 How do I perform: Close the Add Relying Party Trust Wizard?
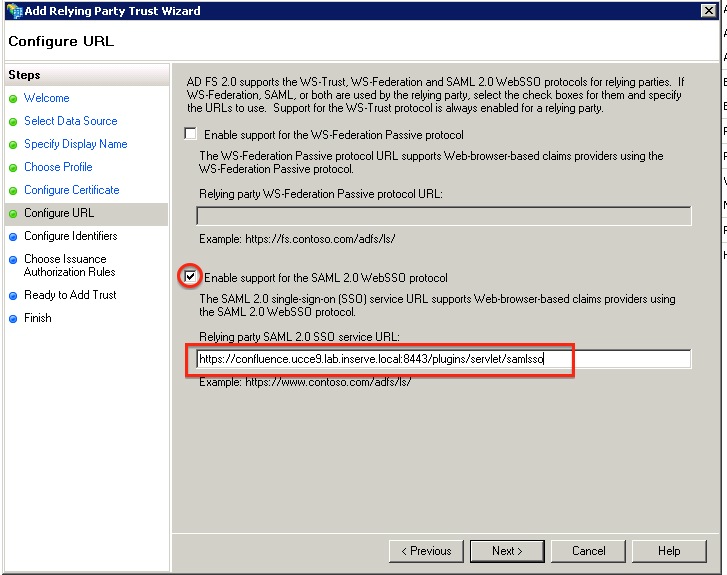tap(709, 11)
